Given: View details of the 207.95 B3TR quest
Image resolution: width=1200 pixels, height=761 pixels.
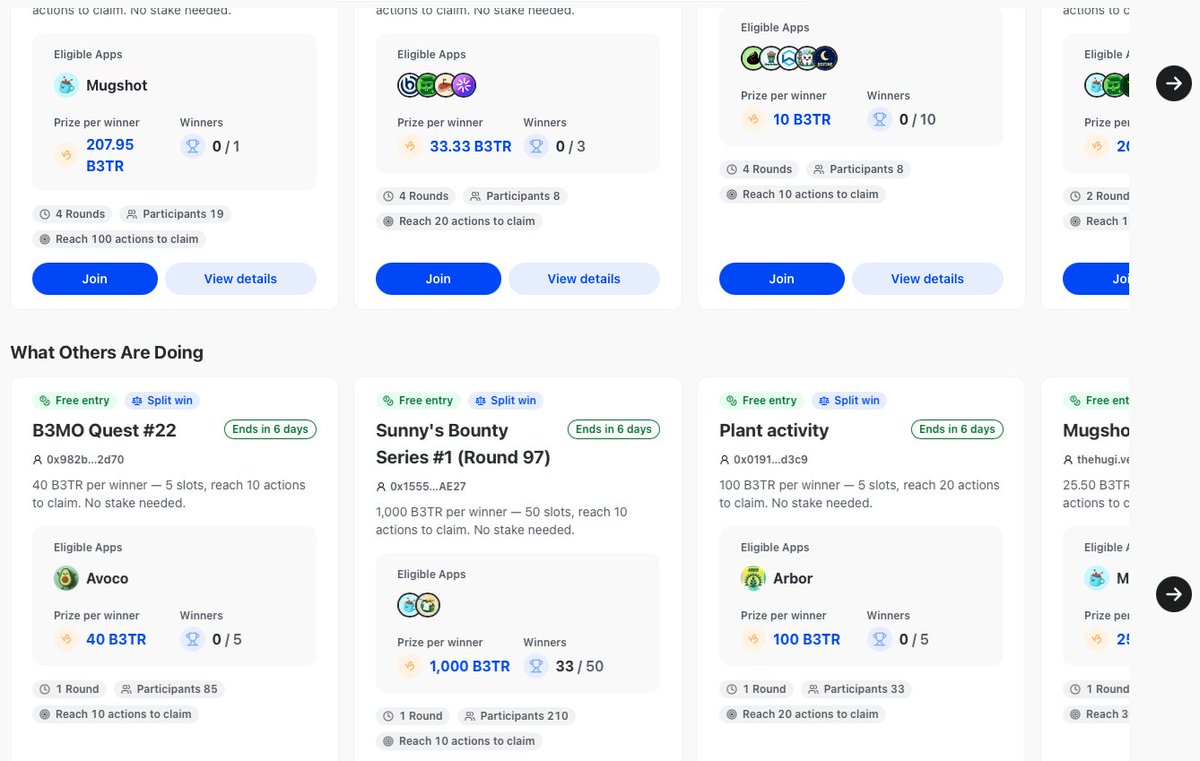Looking at the screenshot, I should coord(240,279).
